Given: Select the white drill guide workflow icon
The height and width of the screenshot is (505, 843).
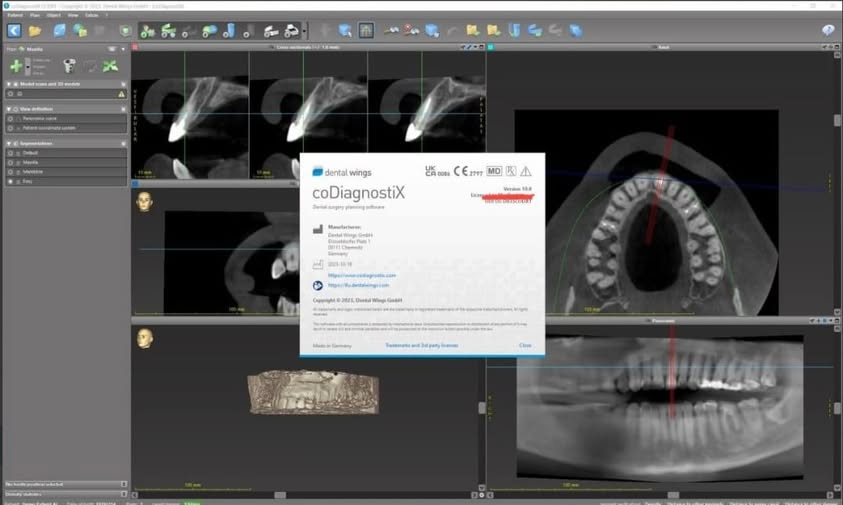Looking at the screenshot, I should coord(271,31).
